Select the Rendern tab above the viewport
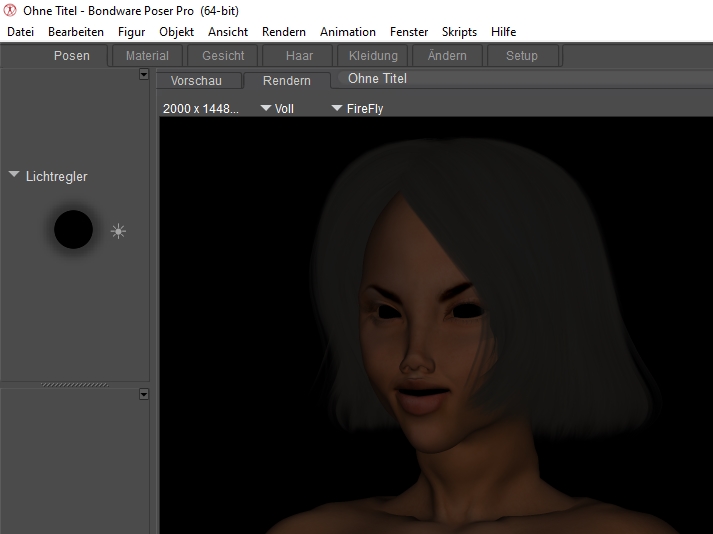The width and height of the screenshot is (713, 534). tap(286, 80)
